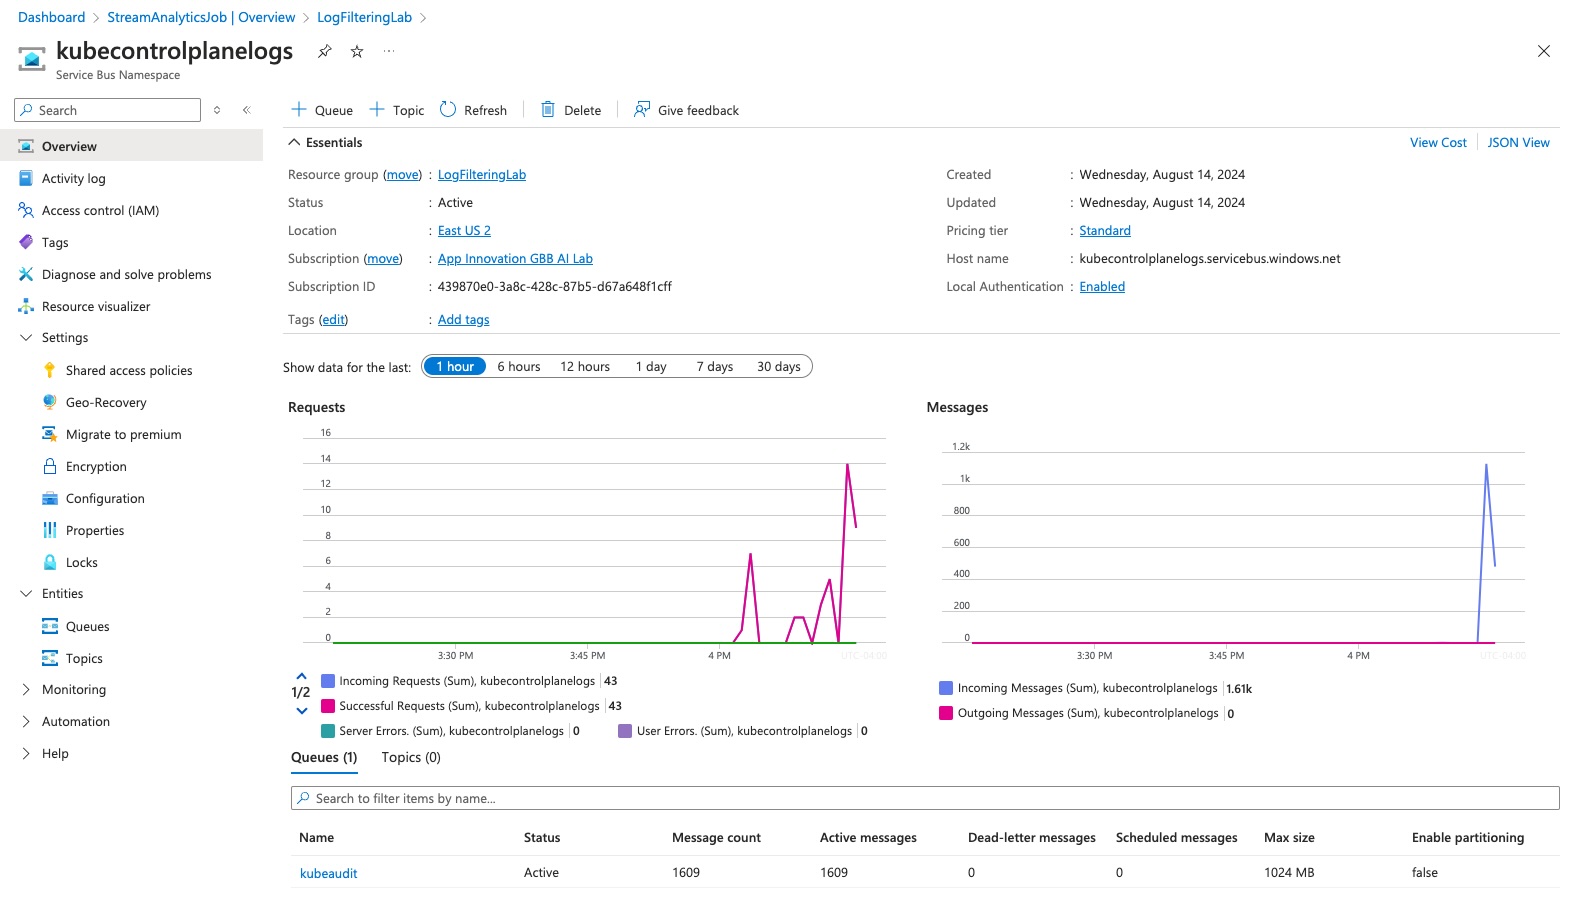Pin the kubecontrolplanelogs resource to dashboard
The image size is (1580, 919).
coord(324,51)
